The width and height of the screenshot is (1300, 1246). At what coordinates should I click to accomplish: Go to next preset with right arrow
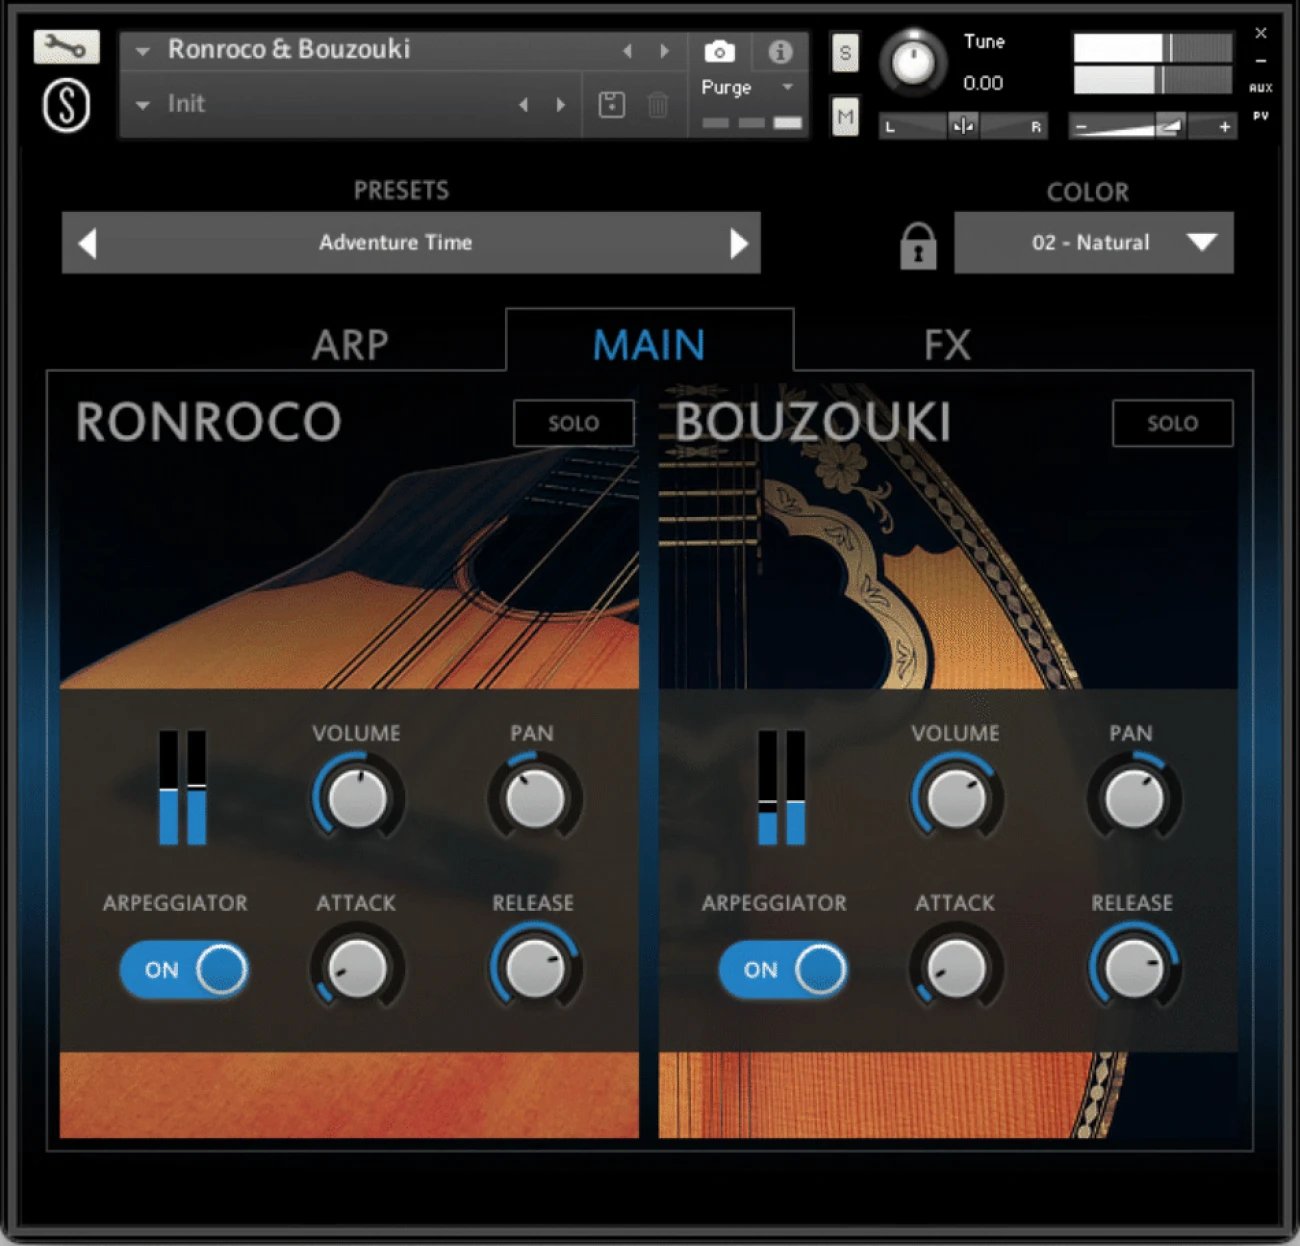click(x=738, y=243)
